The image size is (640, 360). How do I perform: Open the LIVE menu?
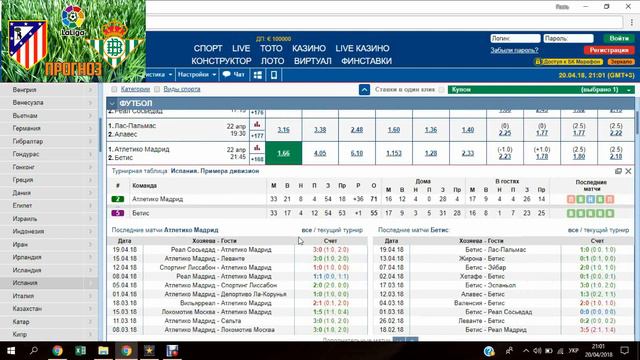(x=241, y=48)
